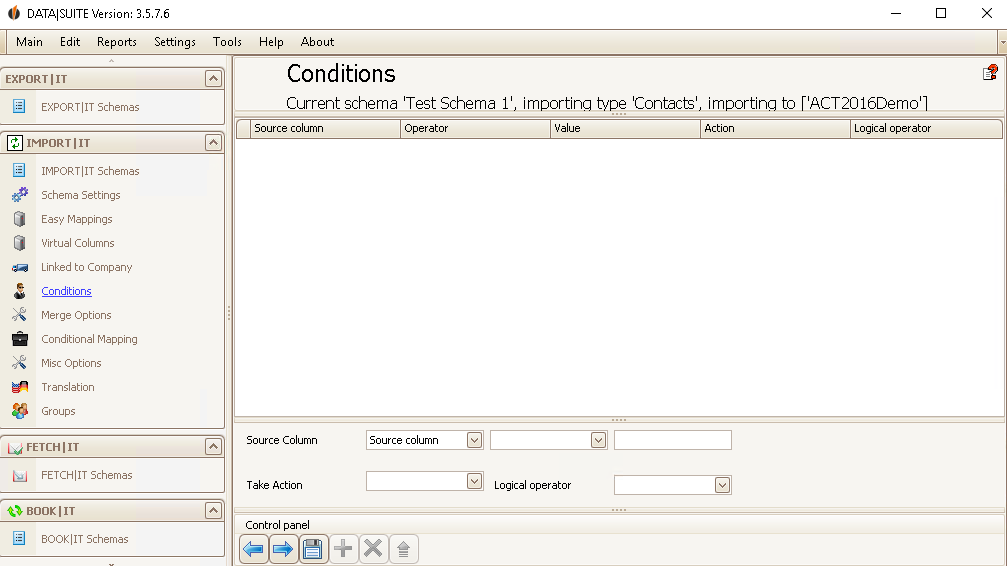The image size is (1007, 566).
Task: Open Easy Mappings page
Action: point(76,219)
